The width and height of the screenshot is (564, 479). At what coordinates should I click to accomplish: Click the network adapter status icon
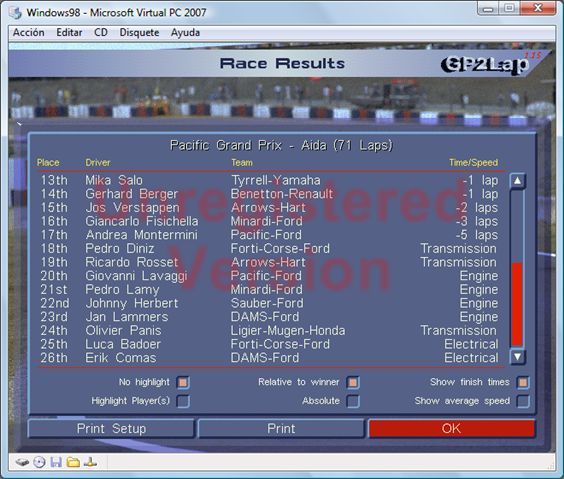90,462
